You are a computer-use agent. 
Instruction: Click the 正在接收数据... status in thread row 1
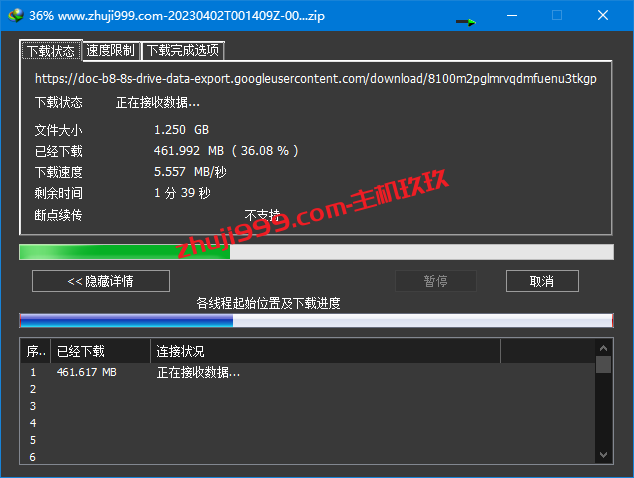click(x=198, y=372)
